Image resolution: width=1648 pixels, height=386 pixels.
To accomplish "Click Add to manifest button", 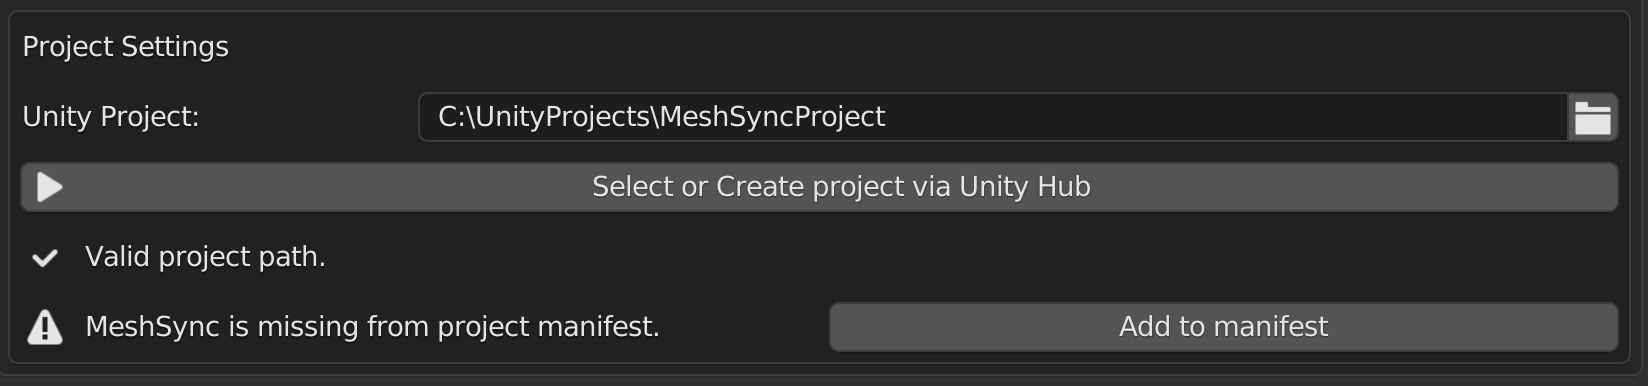I will coord(1223,327).
